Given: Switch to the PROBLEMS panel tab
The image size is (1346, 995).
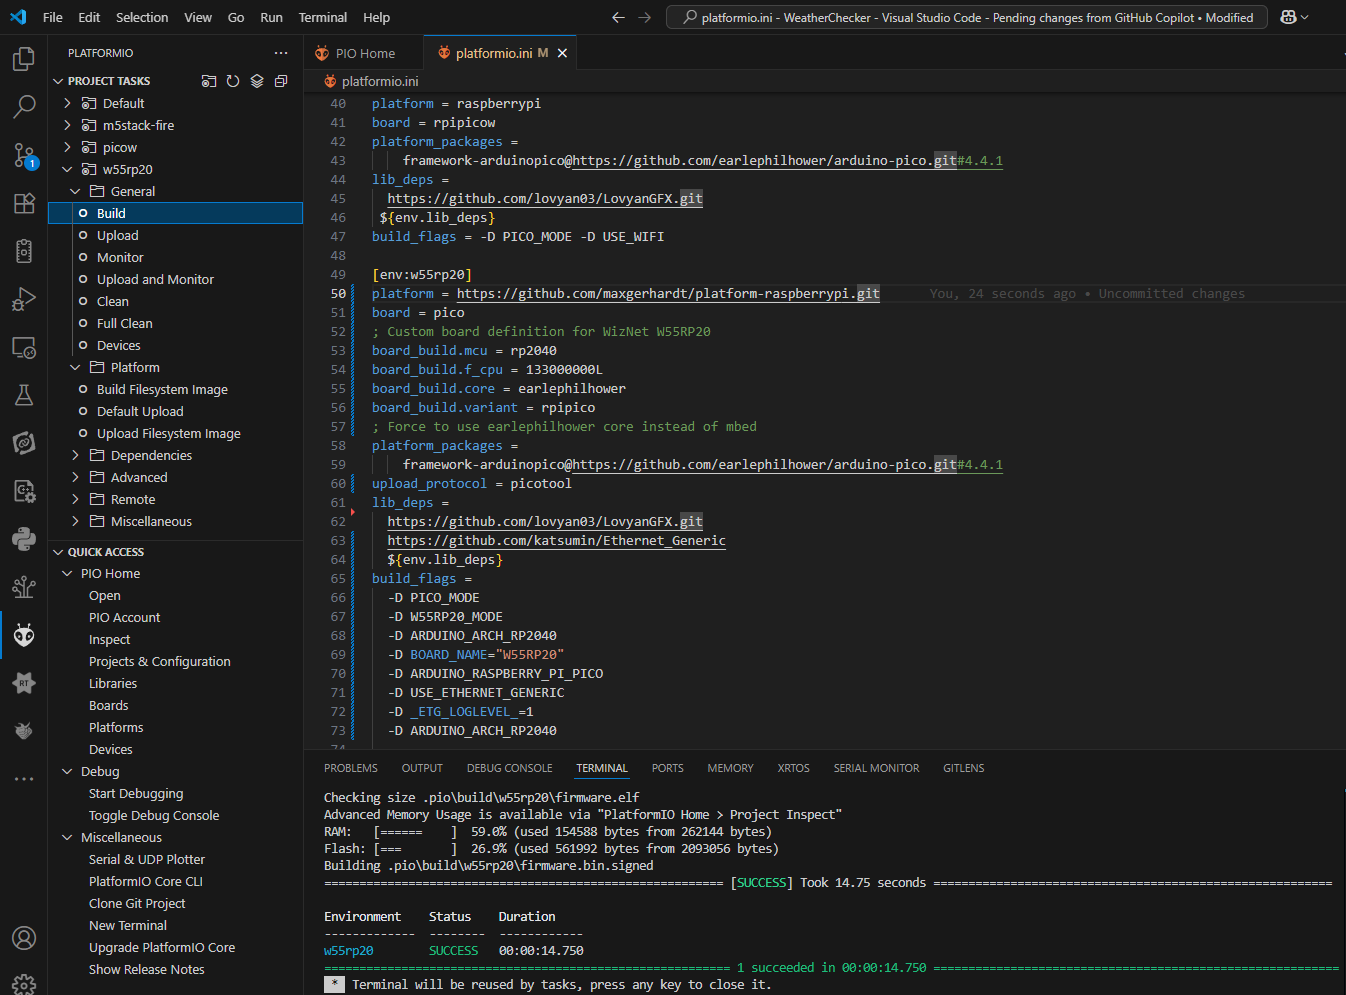Looking at the screenshot, I should (351, 768).
